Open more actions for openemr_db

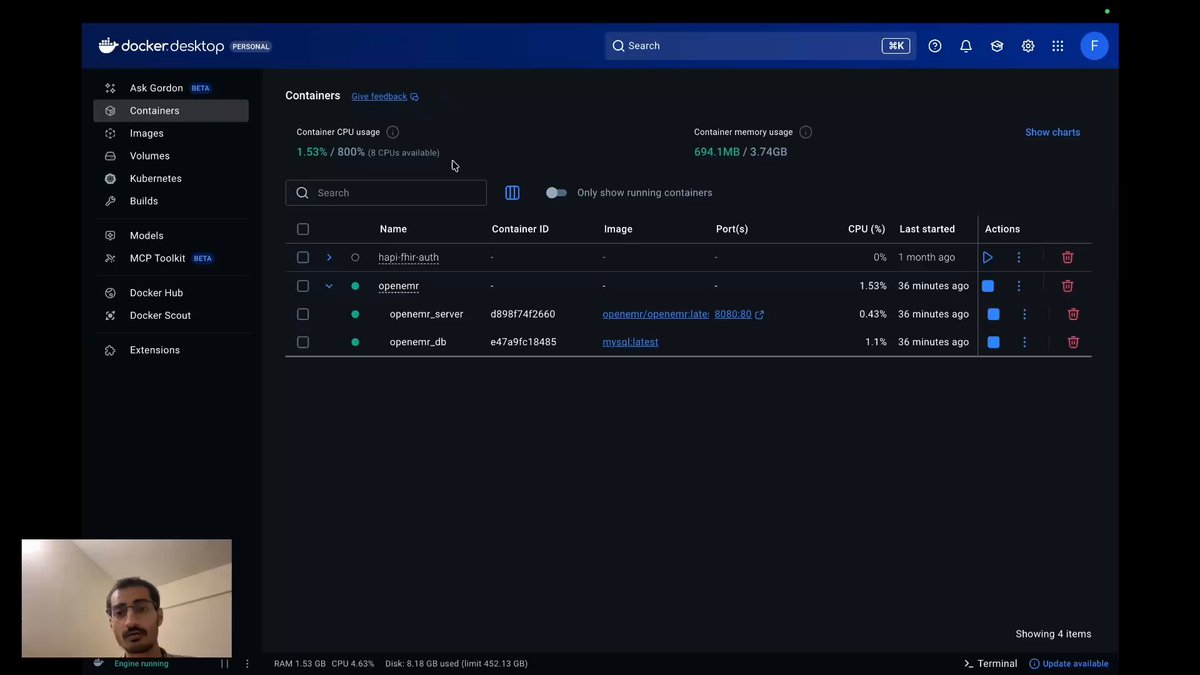pyautogui.click(x=1024, y=342)
